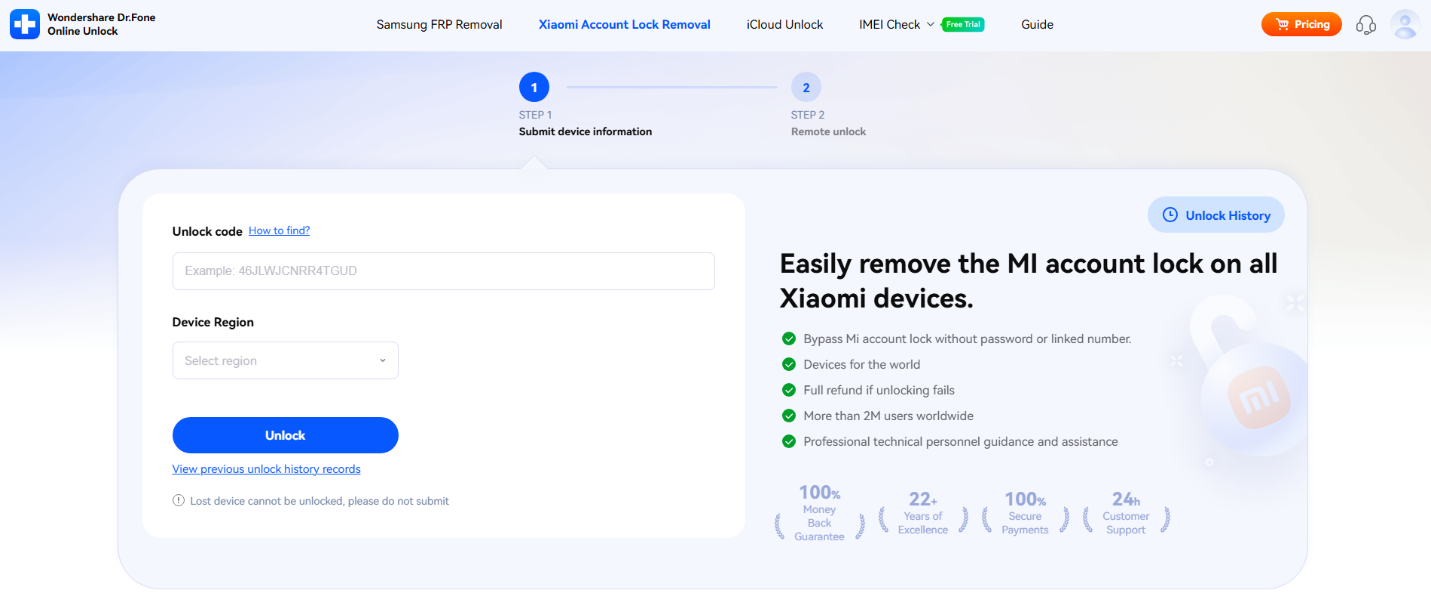Select the step 1 circle indicator
The height and width of the screenshot is (612, 1431).
tap(534, 88)
